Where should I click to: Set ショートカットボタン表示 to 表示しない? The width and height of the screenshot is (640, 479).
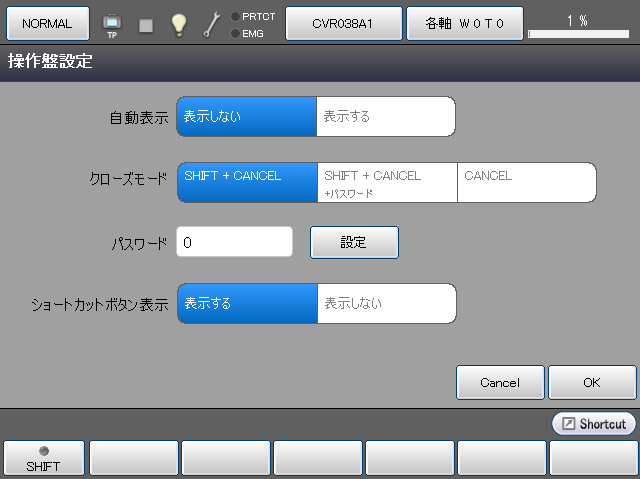tap(386, 303)
